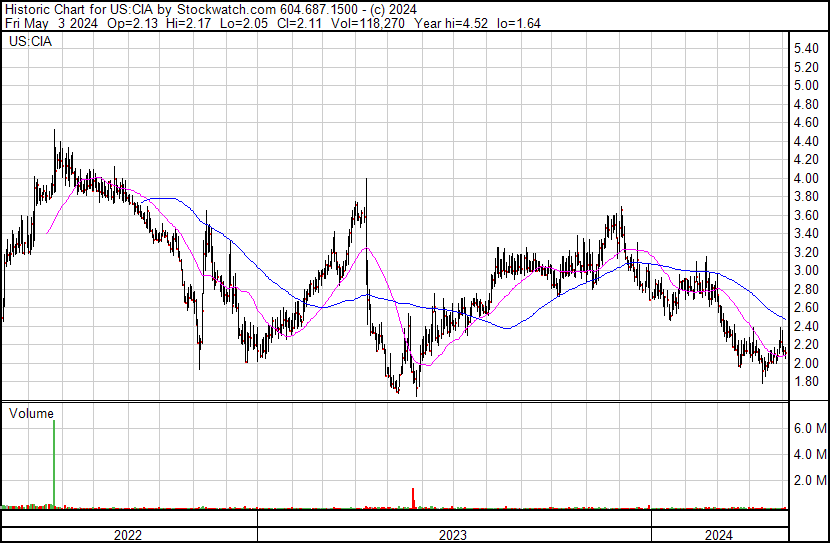Viewport: 830px width, 543px height.
Task: Click the Vol=118,270 value in the header
Action: 324,24
